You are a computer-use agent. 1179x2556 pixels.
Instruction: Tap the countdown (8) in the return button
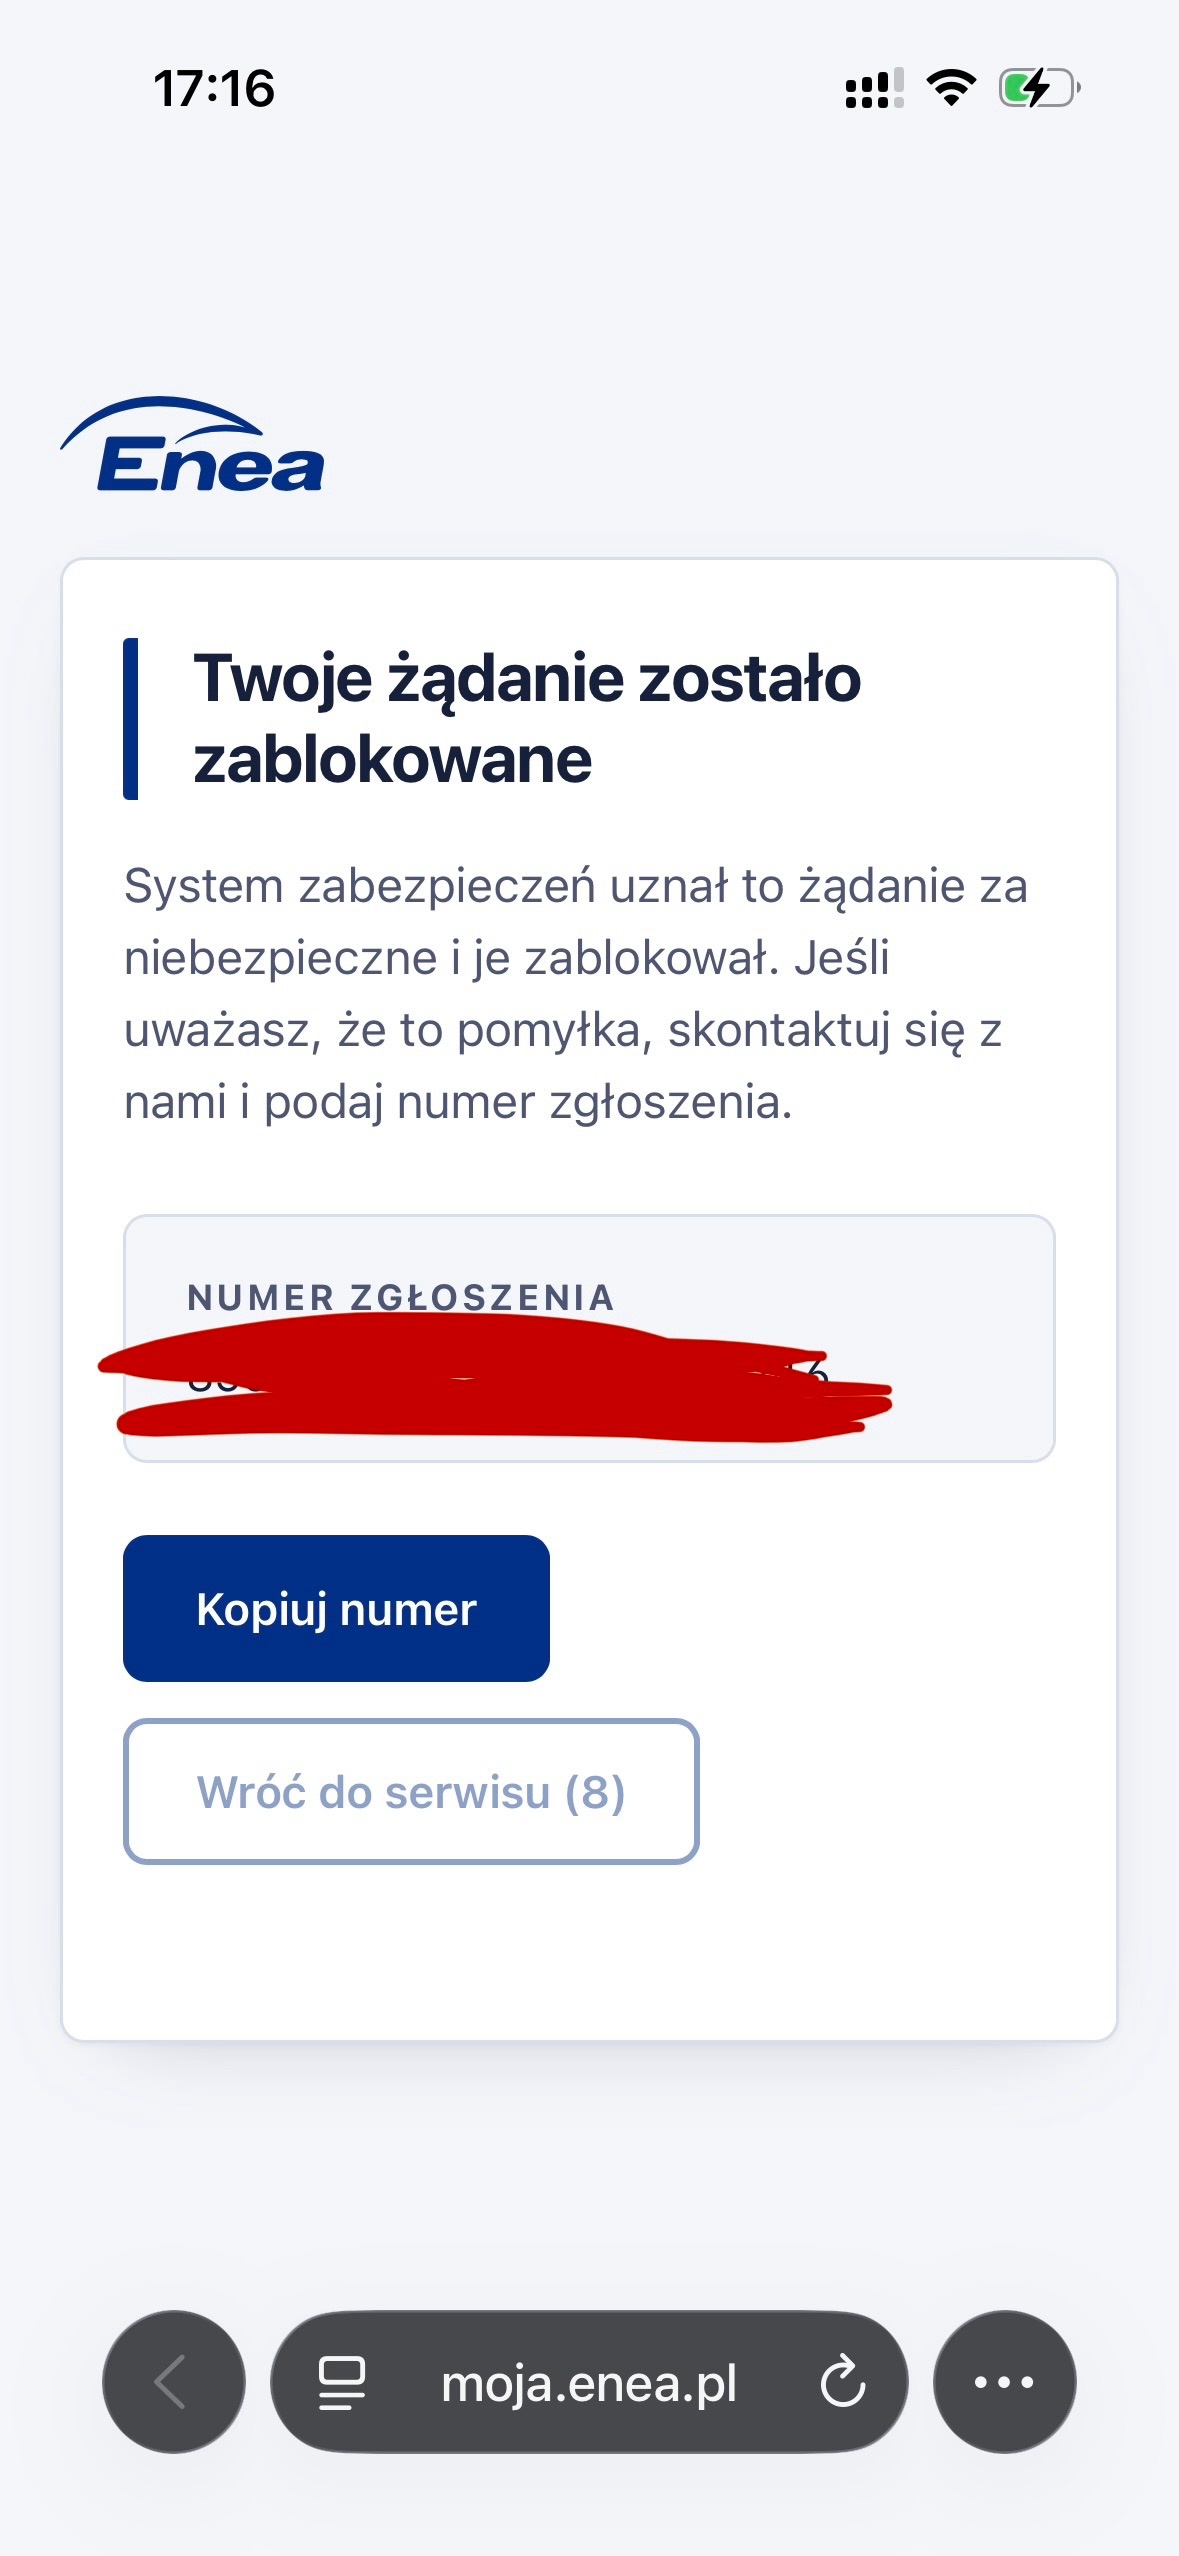(595, 1792)
